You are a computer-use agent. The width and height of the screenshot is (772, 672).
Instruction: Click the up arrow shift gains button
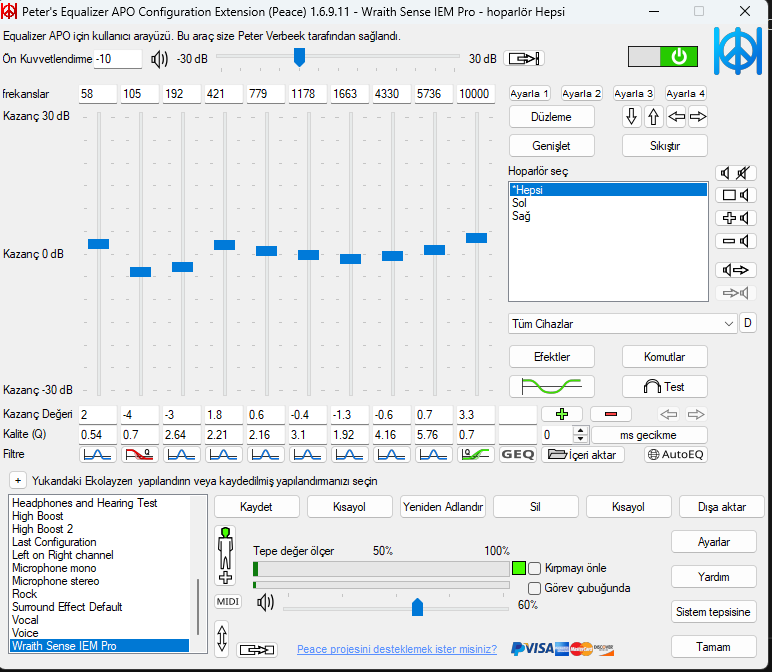[653, 117]
